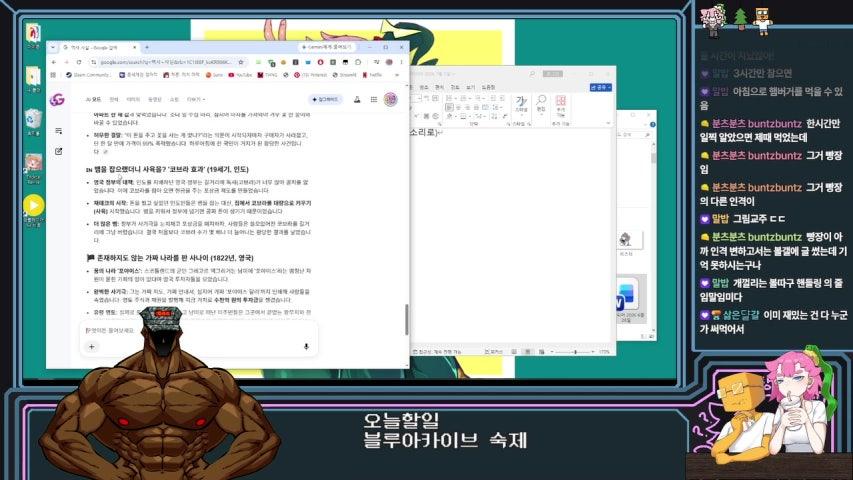
Task: Open Word 스타일 gallery button
Action: point(521,104)
